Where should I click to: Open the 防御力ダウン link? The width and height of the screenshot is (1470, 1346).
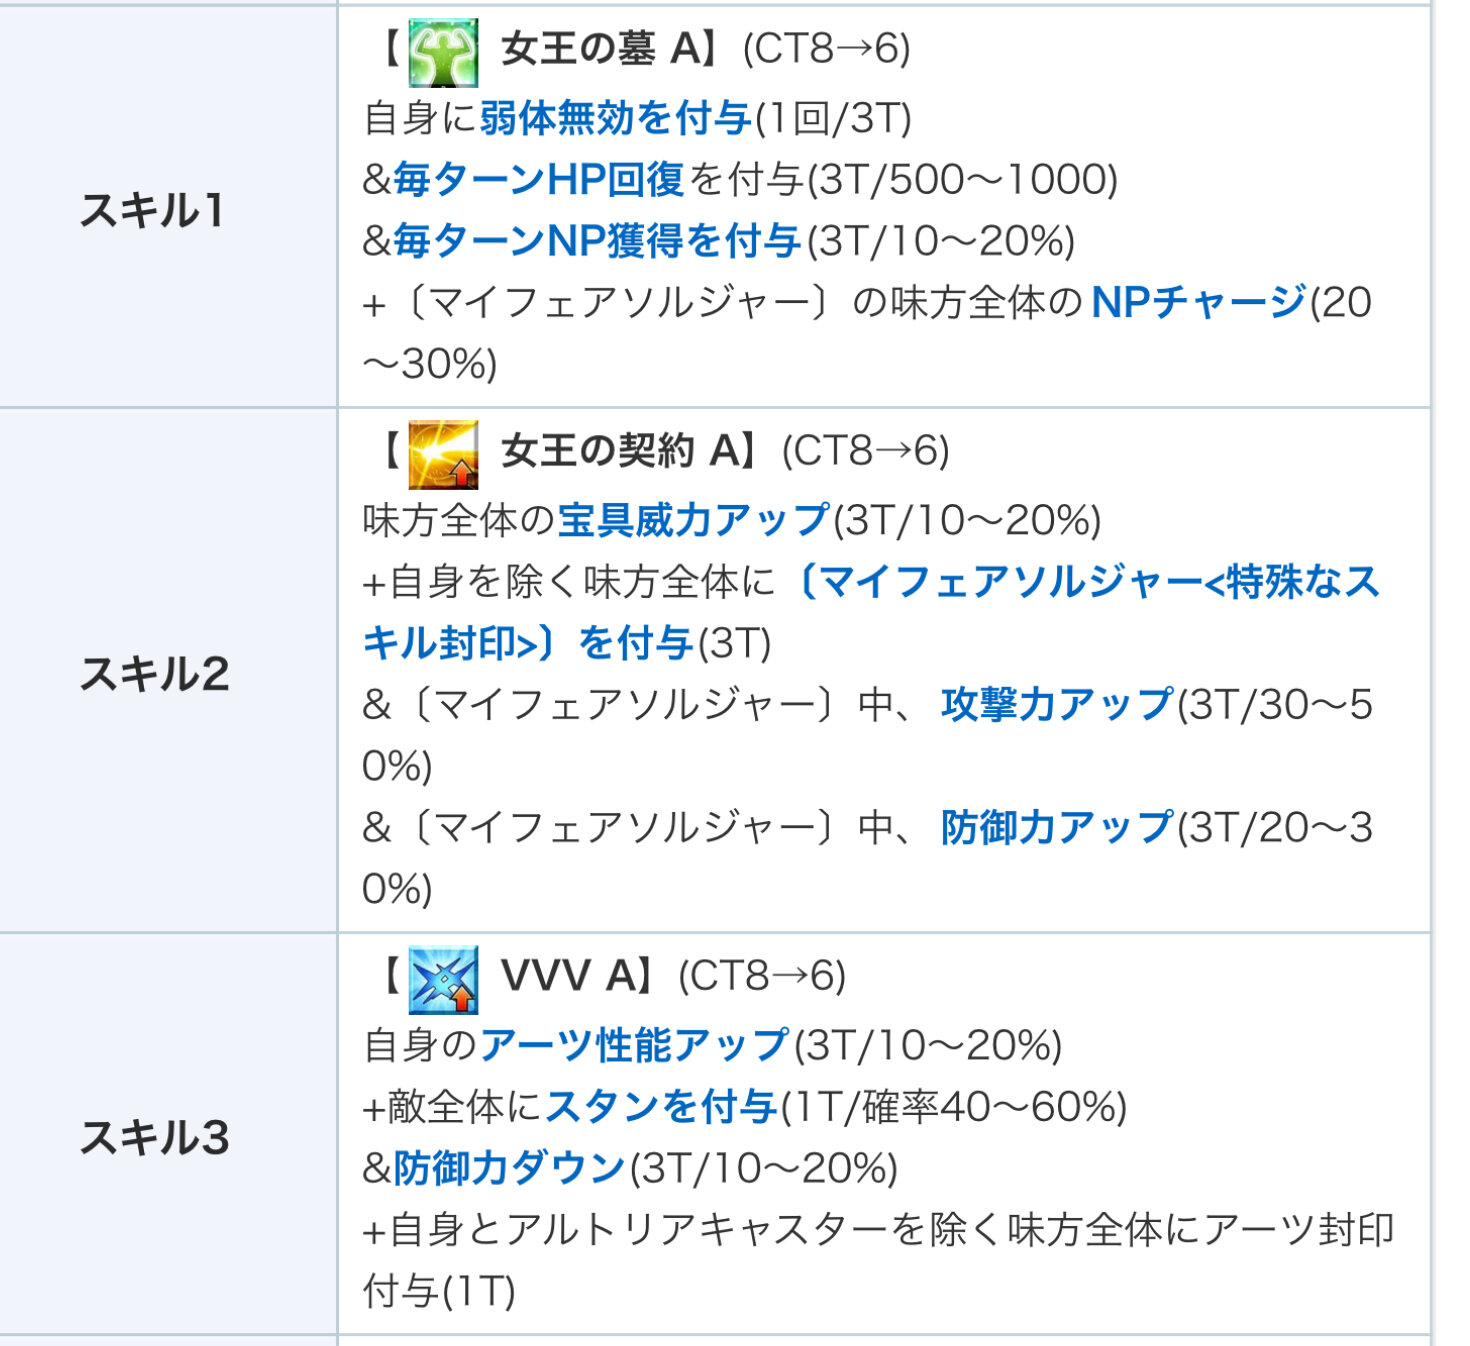[x=508, y=1168]
